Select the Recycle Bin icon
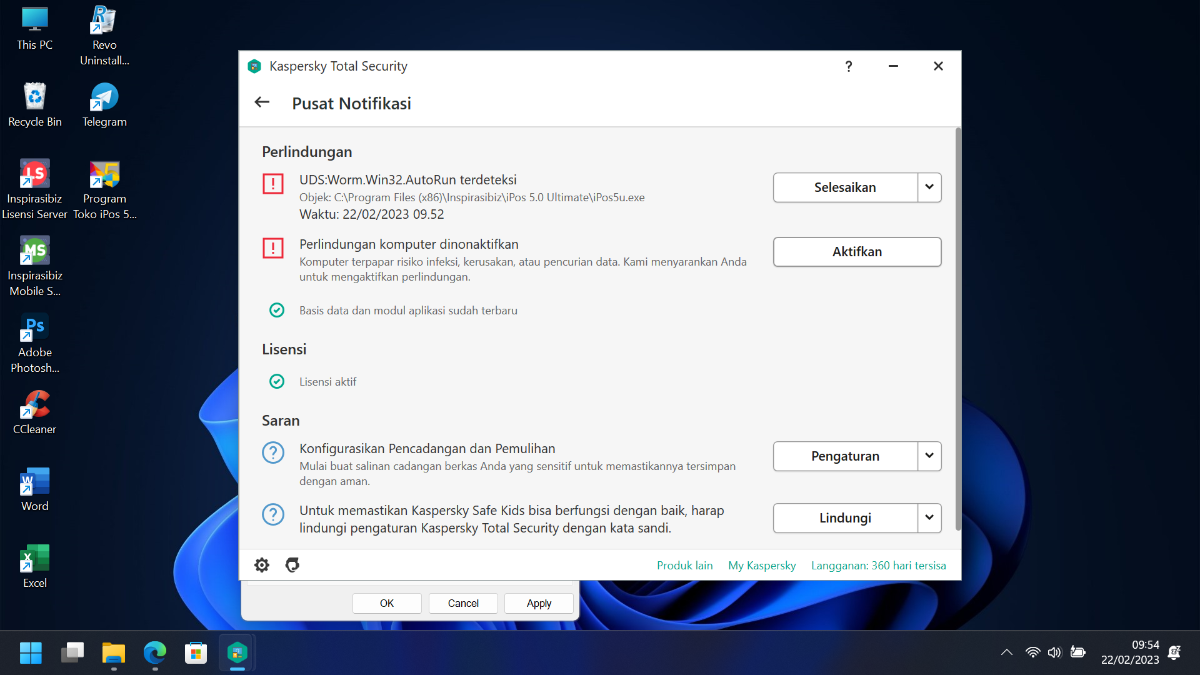The width and height of the screenshot is (1200, 675). click(x=35, y=104)
